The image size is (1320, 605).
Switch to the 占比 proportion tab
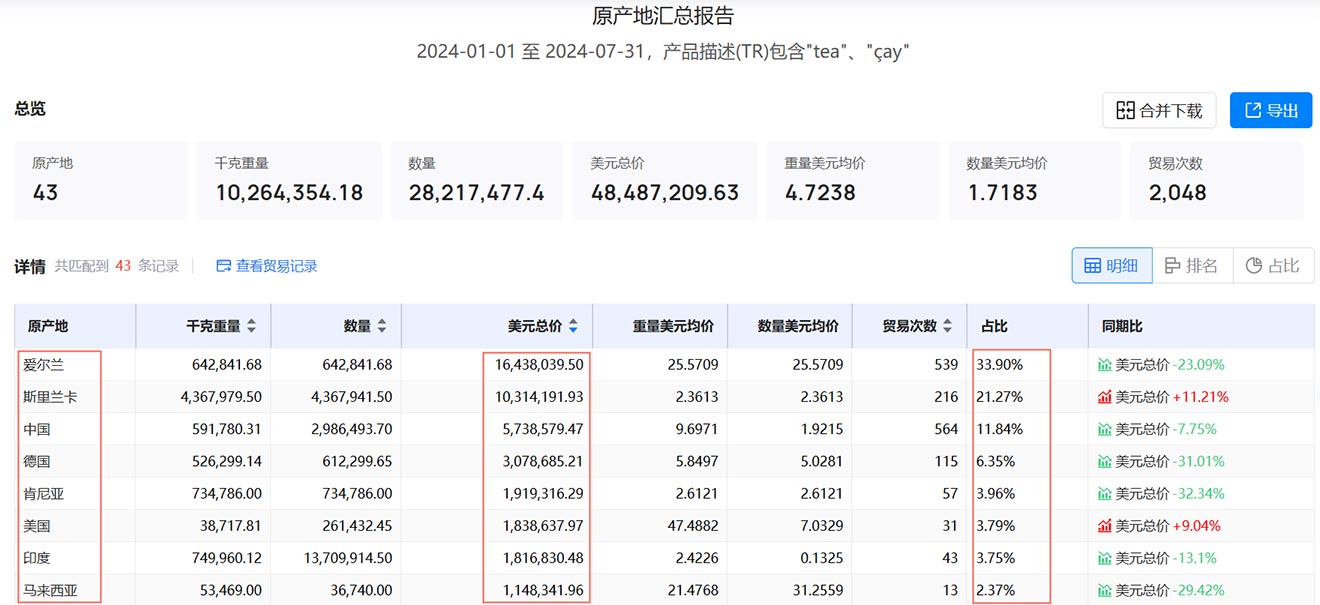1273,266
